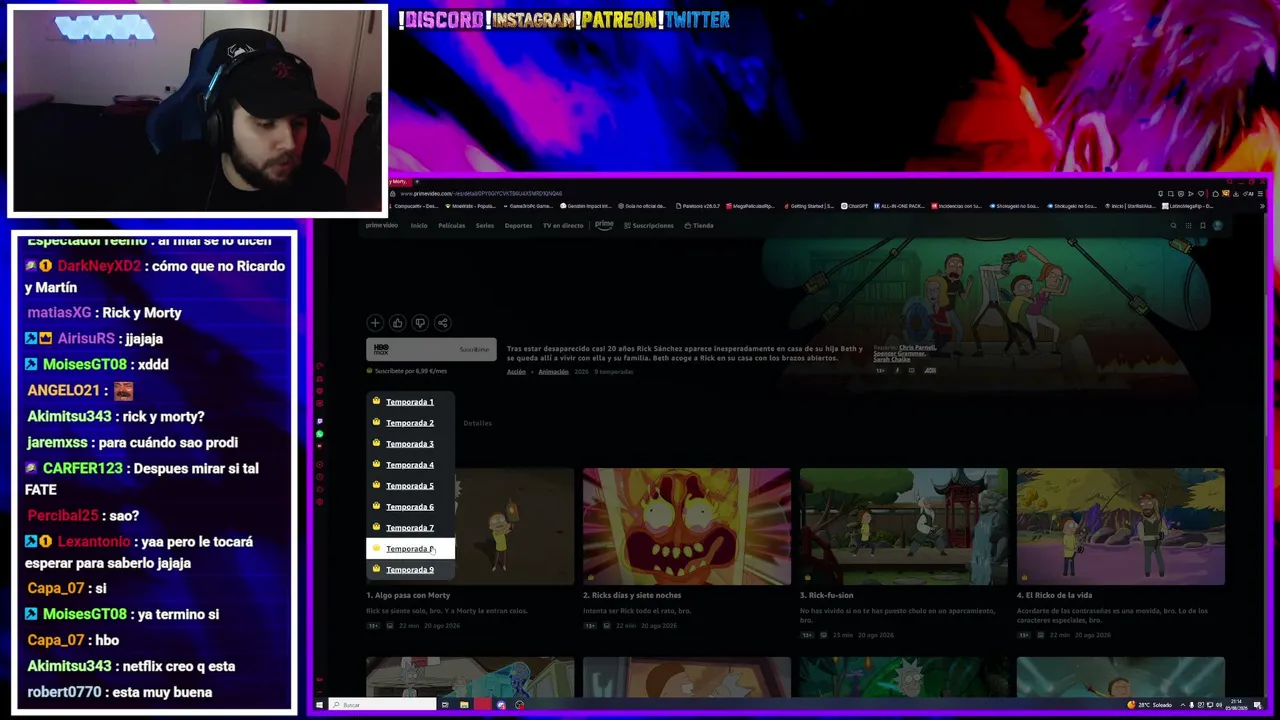Open Chris Parnell cast link
This screenshot has height=720, width=1280.
coord(918,348)
